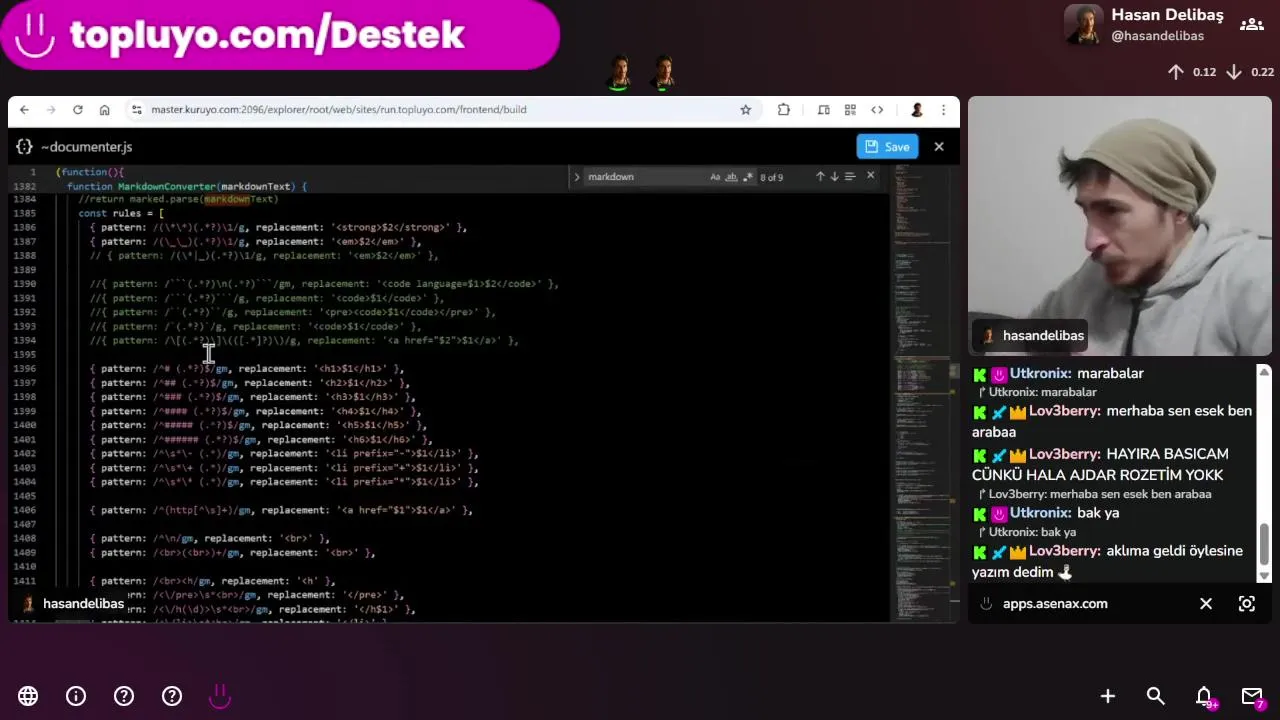Click Lov3berry's 'HAYIRA BASICAM' message

1100,464
